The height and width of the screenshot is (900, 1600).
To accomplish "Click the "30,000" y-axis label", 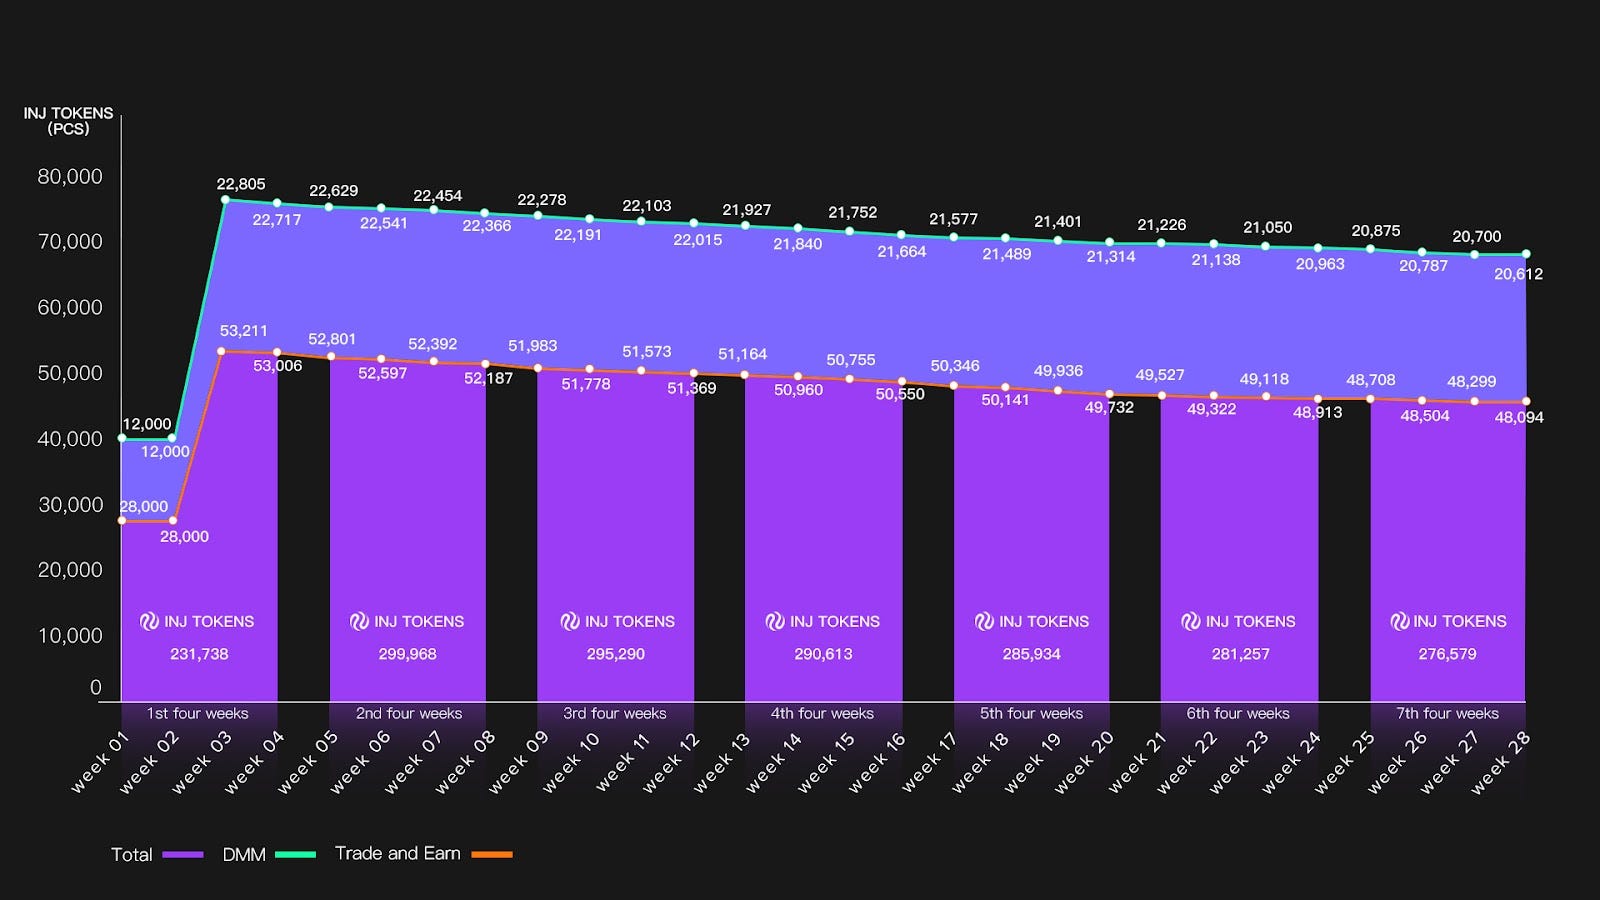I will click(x=70, y=505).
